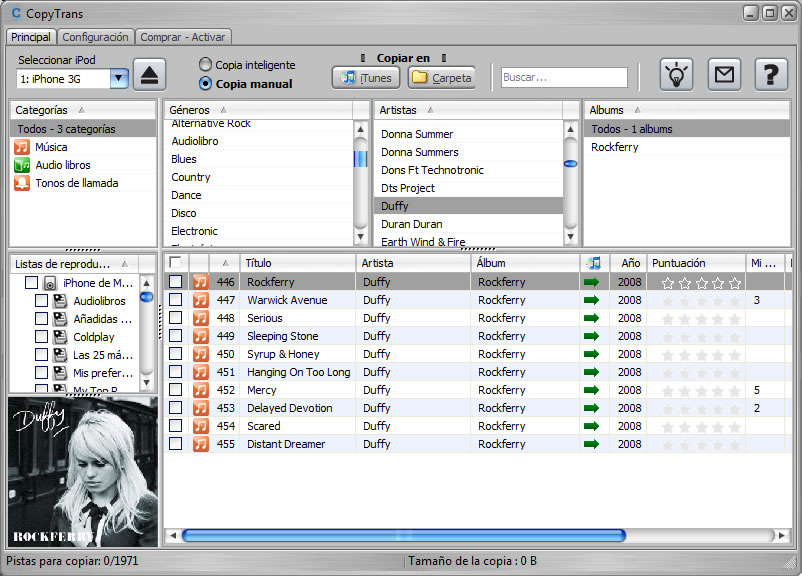Sort tracks by Puntuación column header
802x576 pixels.
point(697,263)
